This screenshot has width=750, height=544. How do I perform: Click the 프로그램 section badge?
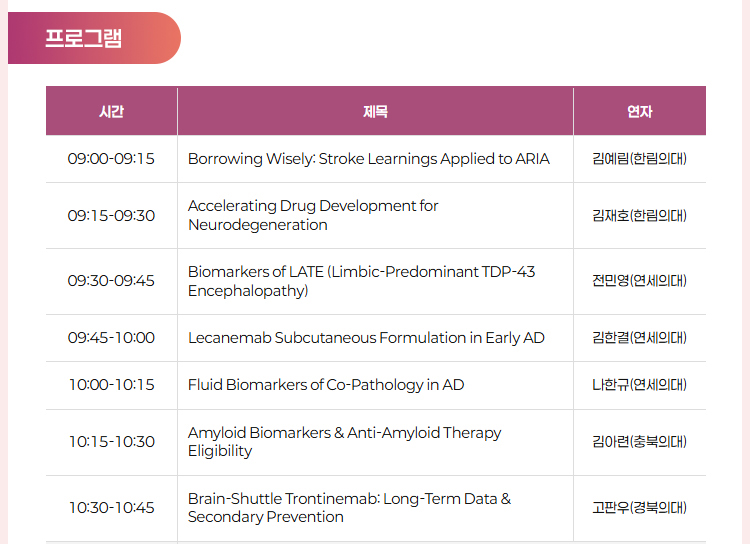pos(94,38)
